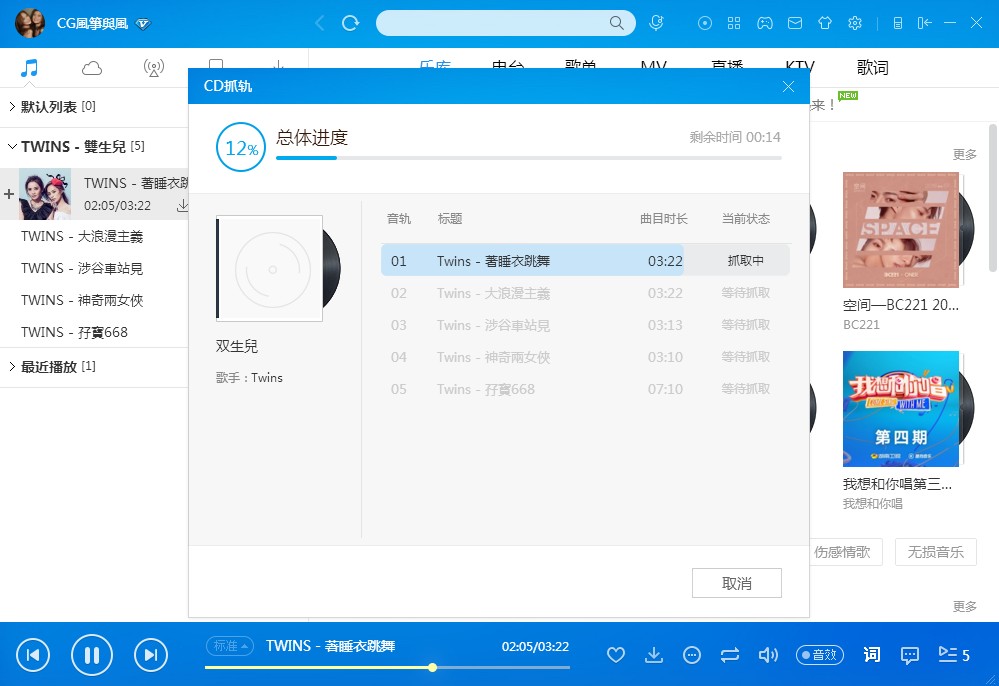Download the playing track in playlist row
The width and height of the screenshot is (999, 686).
tap(182, 205)
